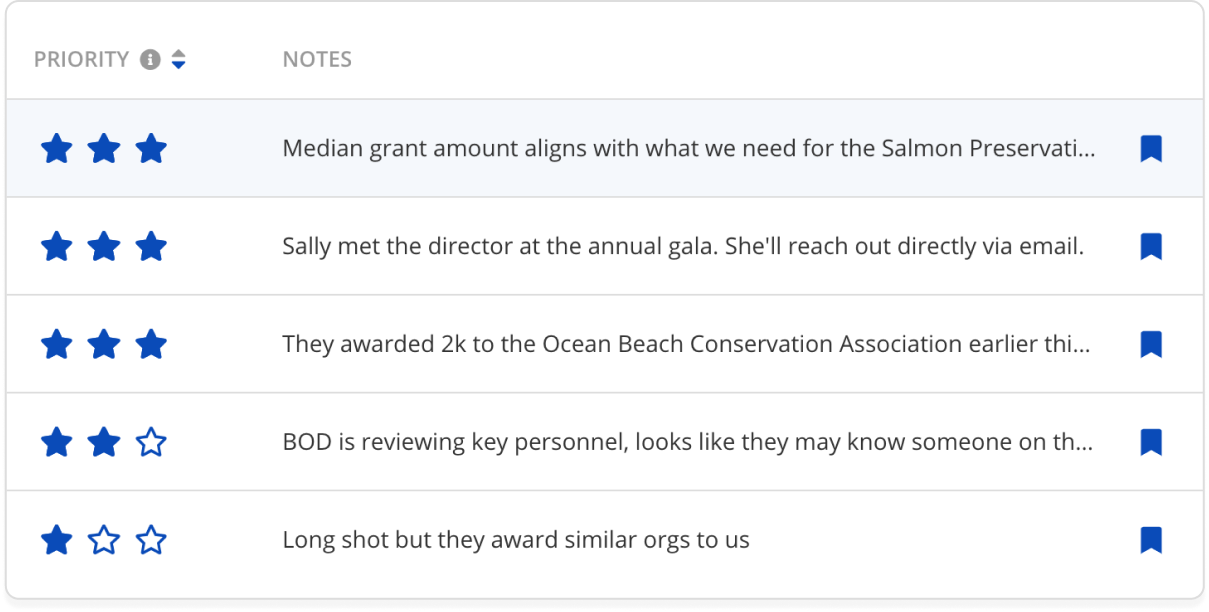
Task: Open the truncated Median grant amount note
Action: click(689, 149)
